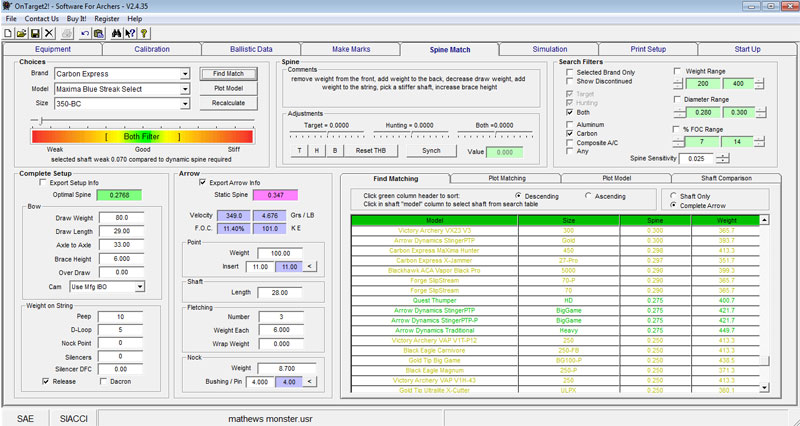The height and width of the screenshot is (426, 800).
Task: Open the Cam selection dropdown
Action: [x=140, y=287]
